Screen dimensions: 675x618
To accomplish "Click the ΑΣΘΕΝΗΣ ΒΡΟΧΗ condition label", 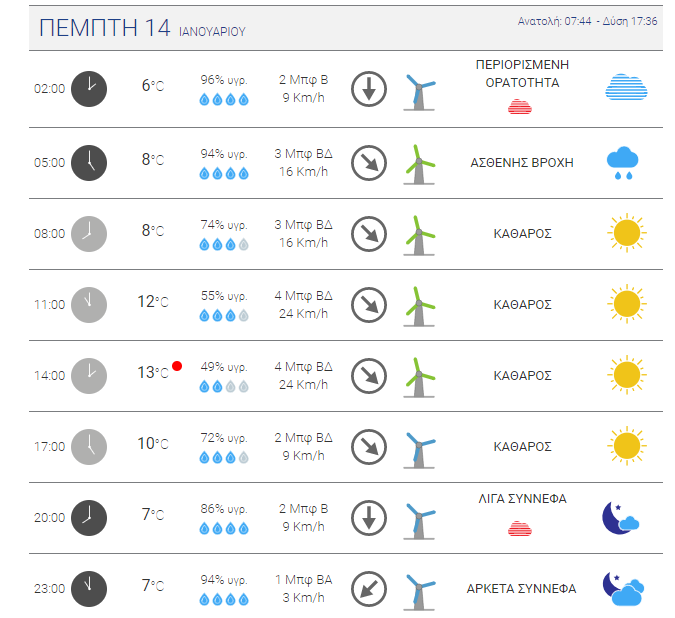I will (522, 163).
